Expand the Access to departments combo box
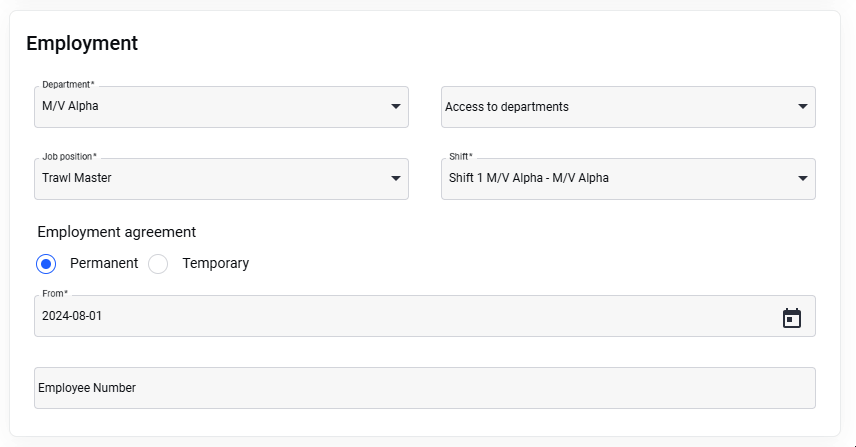 coord(610,107)
